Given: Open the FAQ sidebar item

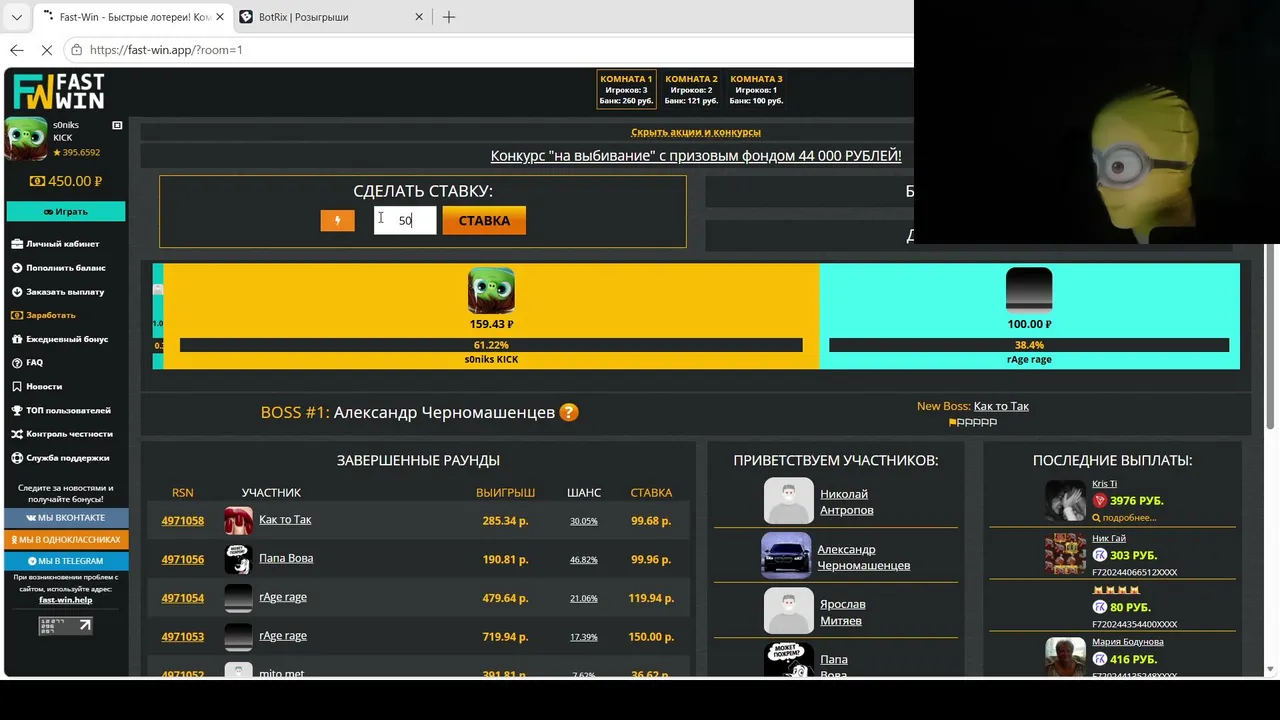Looking at the screenshot, I should coord(27,363).
